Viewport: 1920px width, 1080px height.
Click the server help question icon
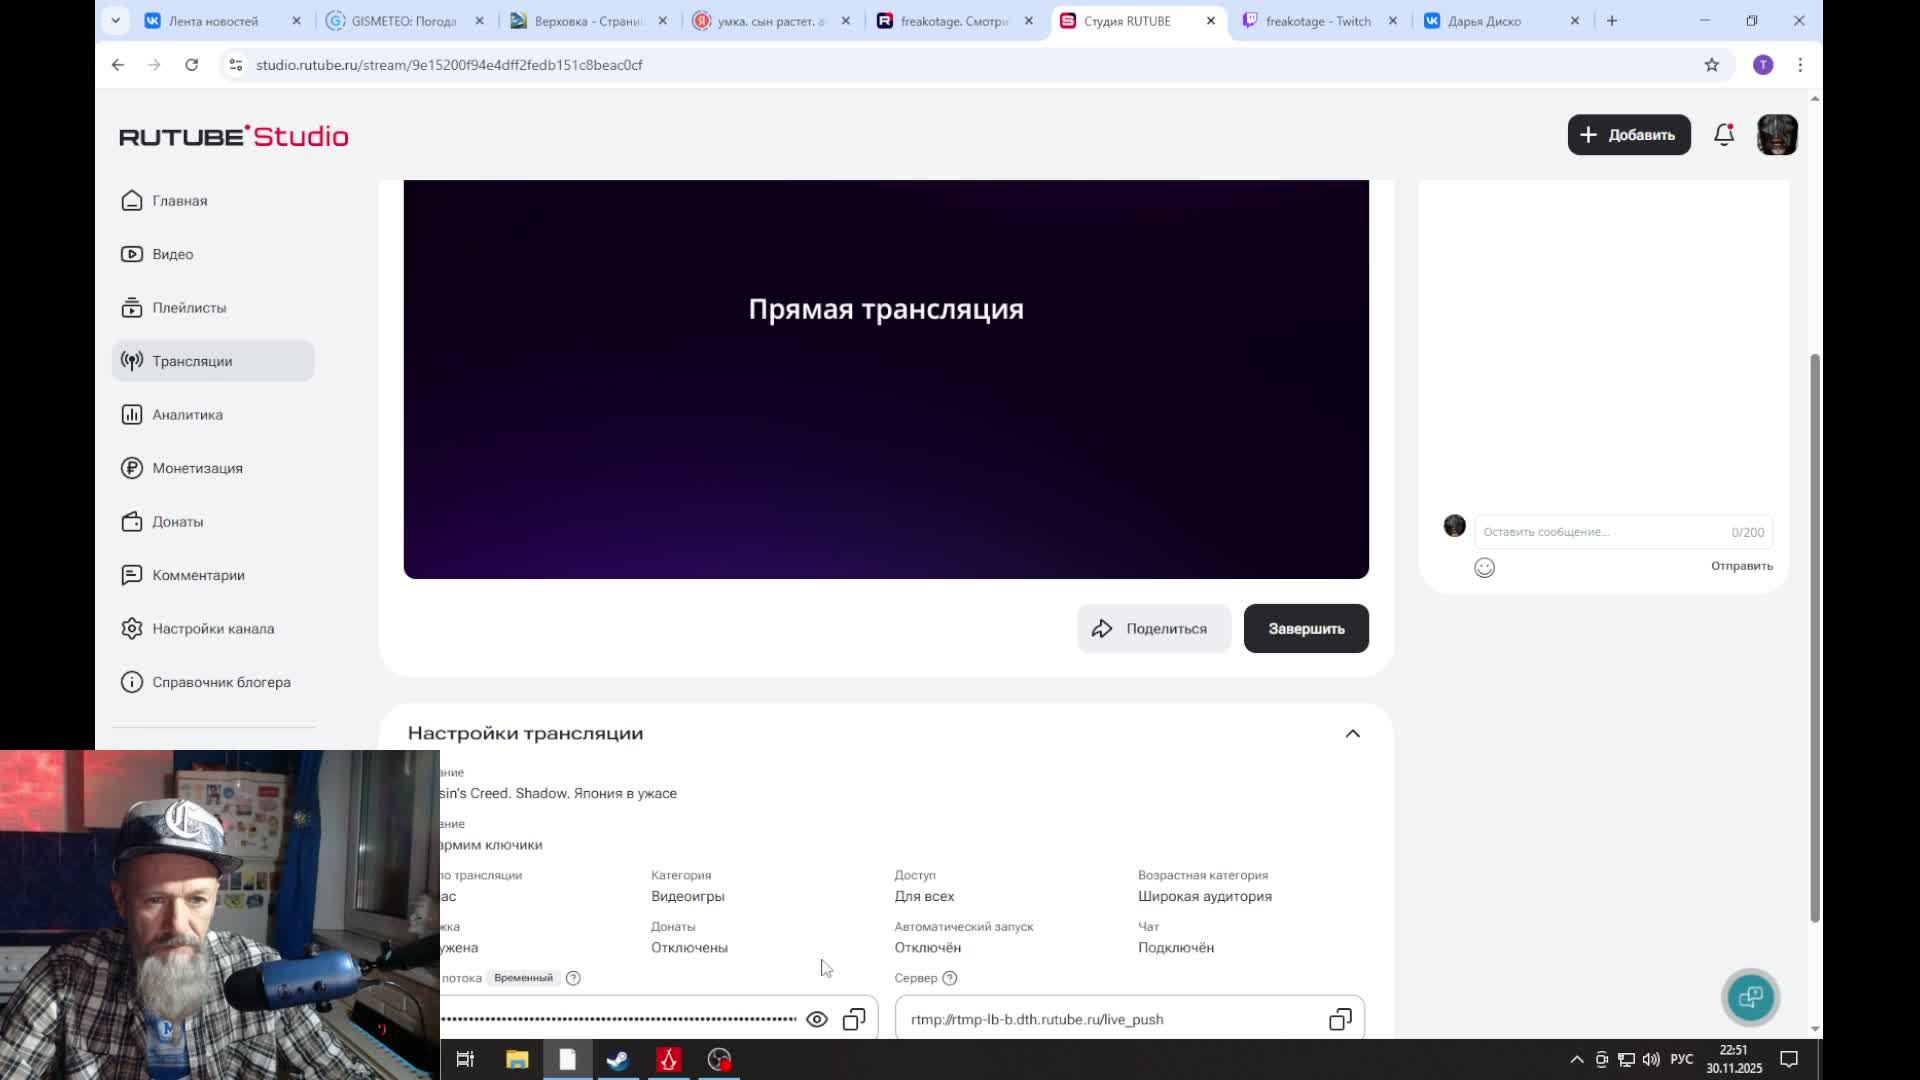950,978
